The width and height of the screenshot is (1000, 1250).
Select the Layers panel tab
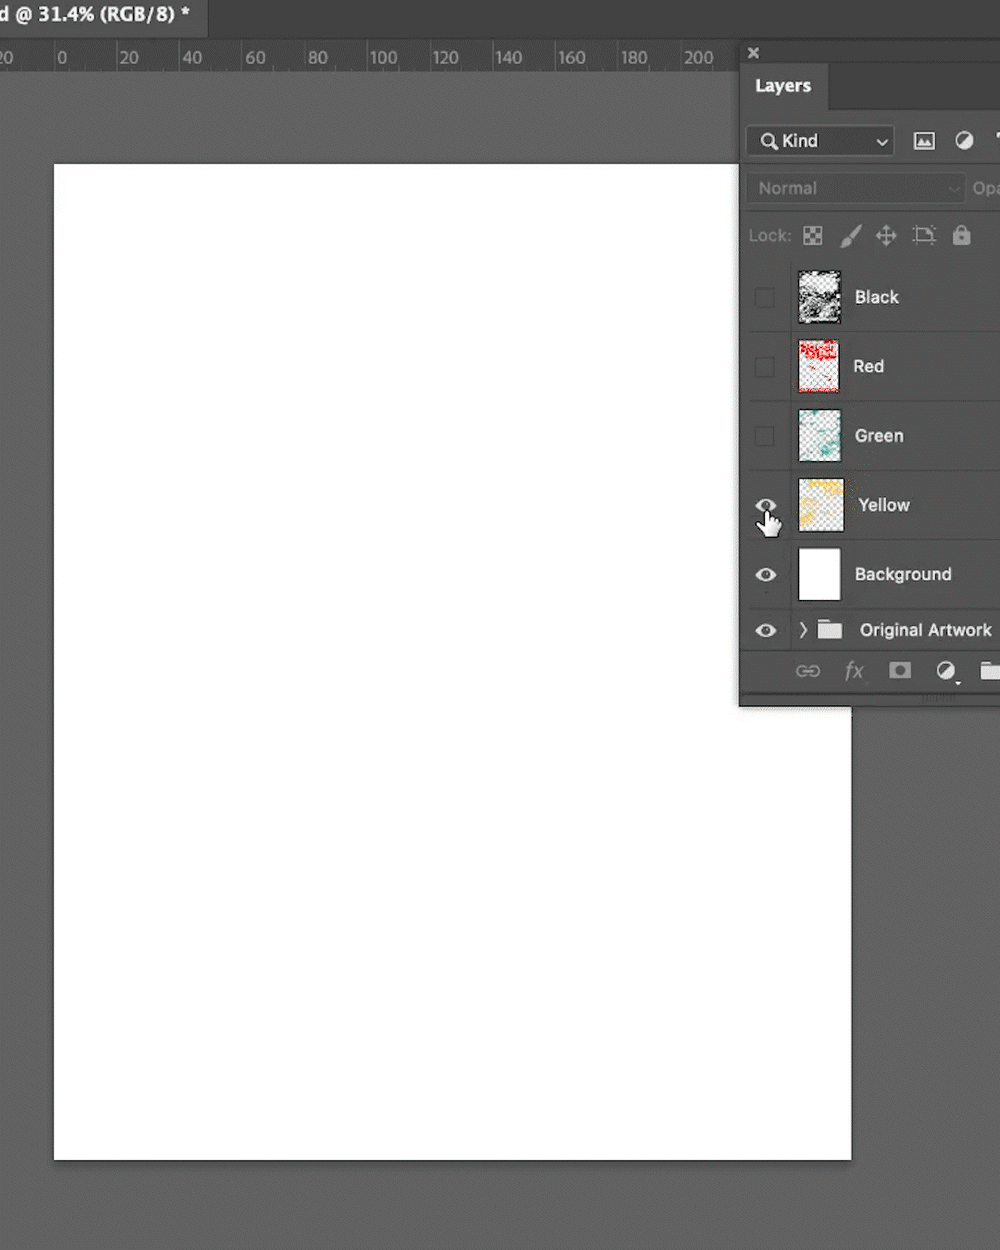[783, 86]
